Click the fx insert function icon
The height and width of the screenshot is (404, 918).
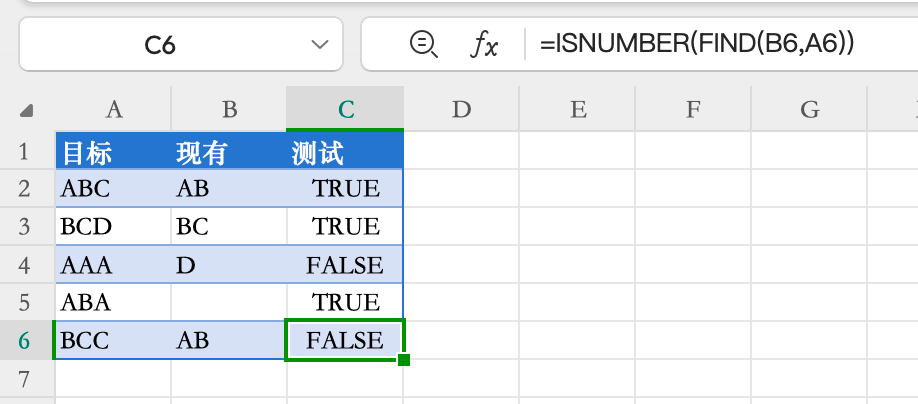(x=484, y=44)
